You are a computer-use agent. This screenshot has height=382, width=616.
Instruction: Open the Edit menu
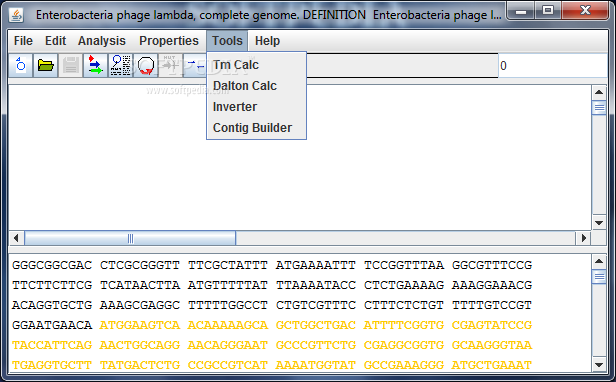(x=55, y=41)
